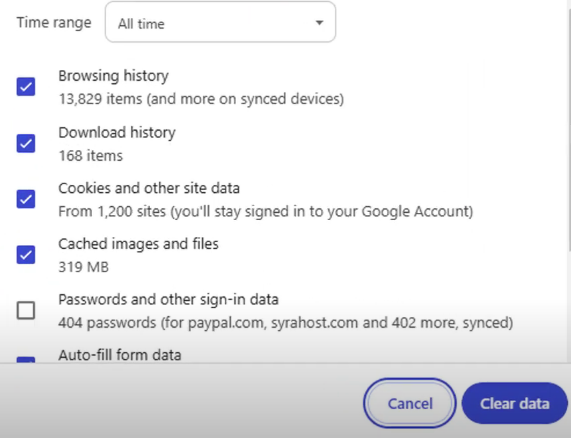
Task: Enable Passwords and other sign-in data checkbox
Action: 26,310
